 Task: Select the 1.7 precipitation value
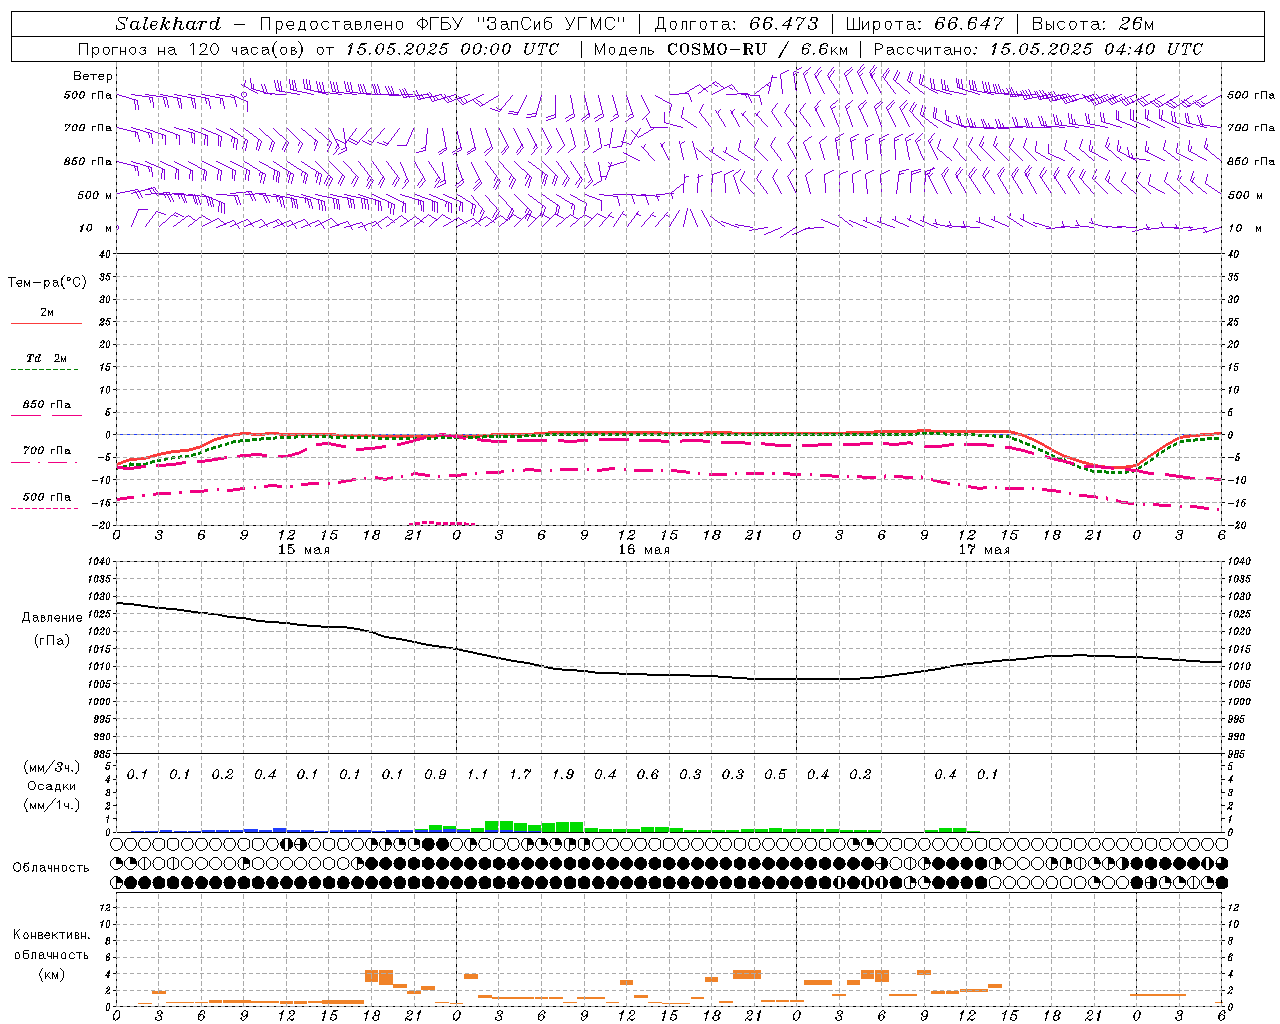point(520,775)
